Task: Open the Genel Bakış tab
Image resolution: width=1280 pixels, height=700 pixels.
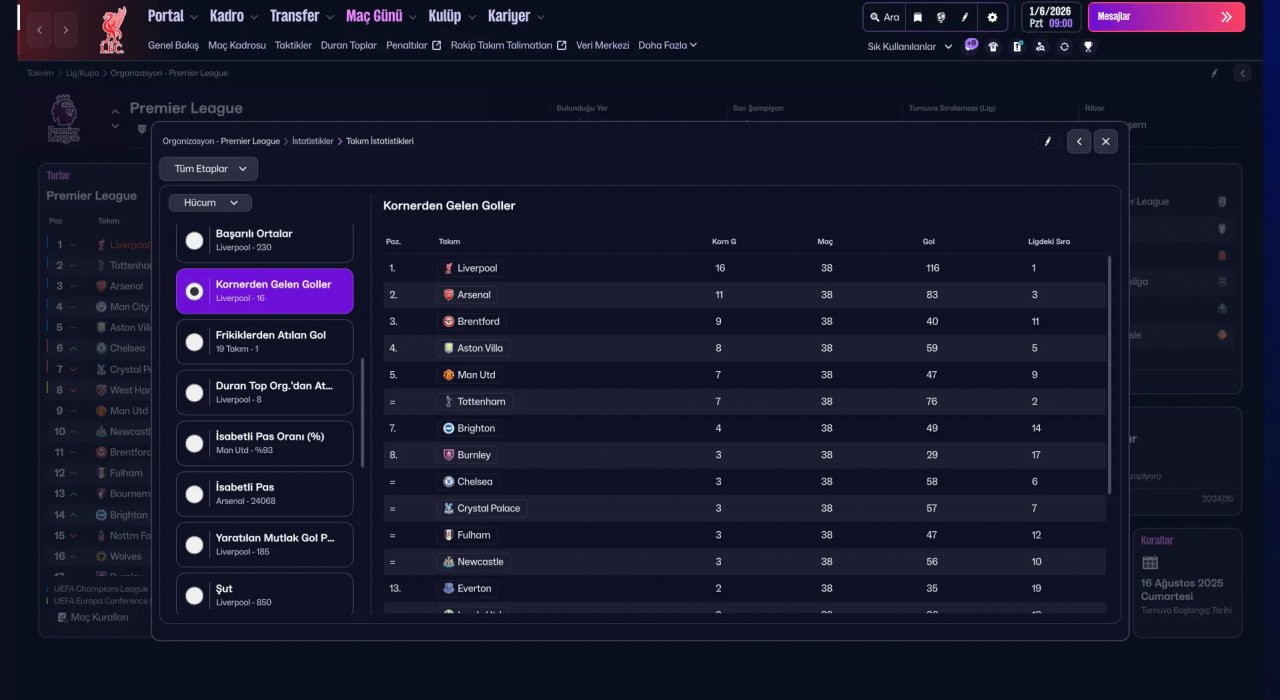Action: (x=173, y=45)
